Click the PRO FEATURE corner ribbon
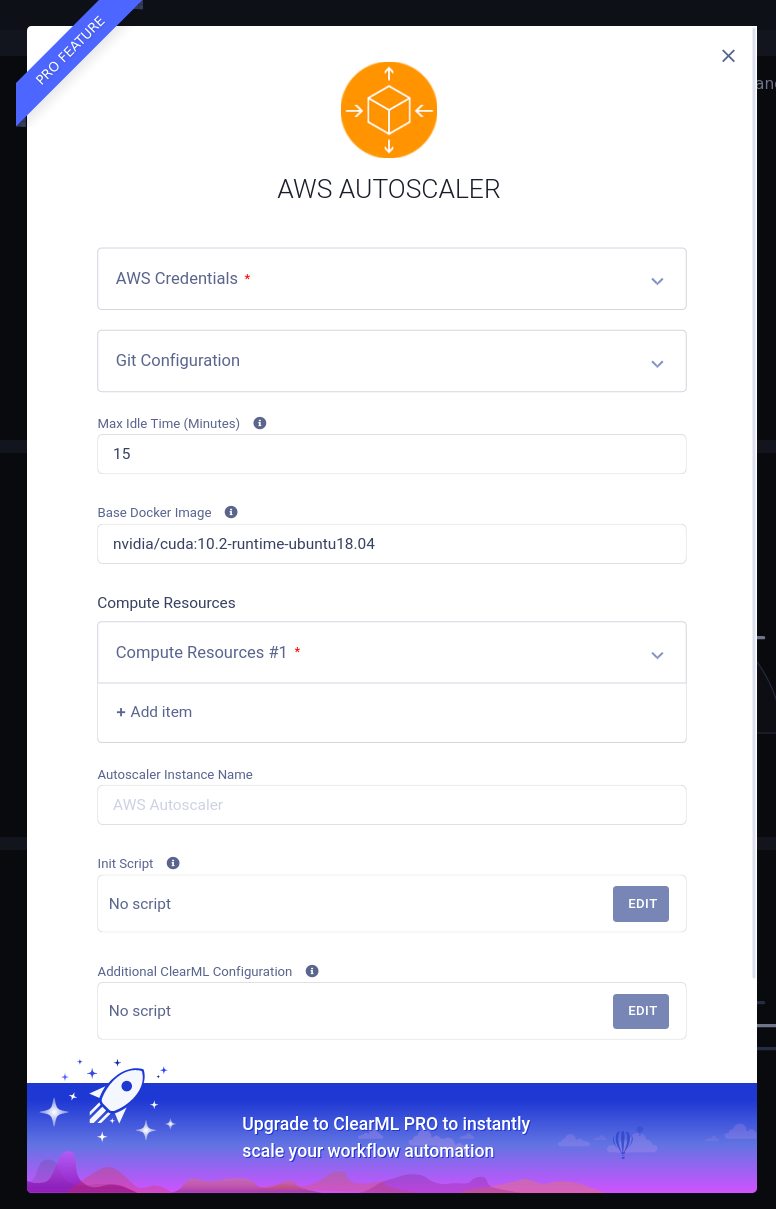This screenshot has height=1209, width=776. pyautogui.click(x=75, y=62)
